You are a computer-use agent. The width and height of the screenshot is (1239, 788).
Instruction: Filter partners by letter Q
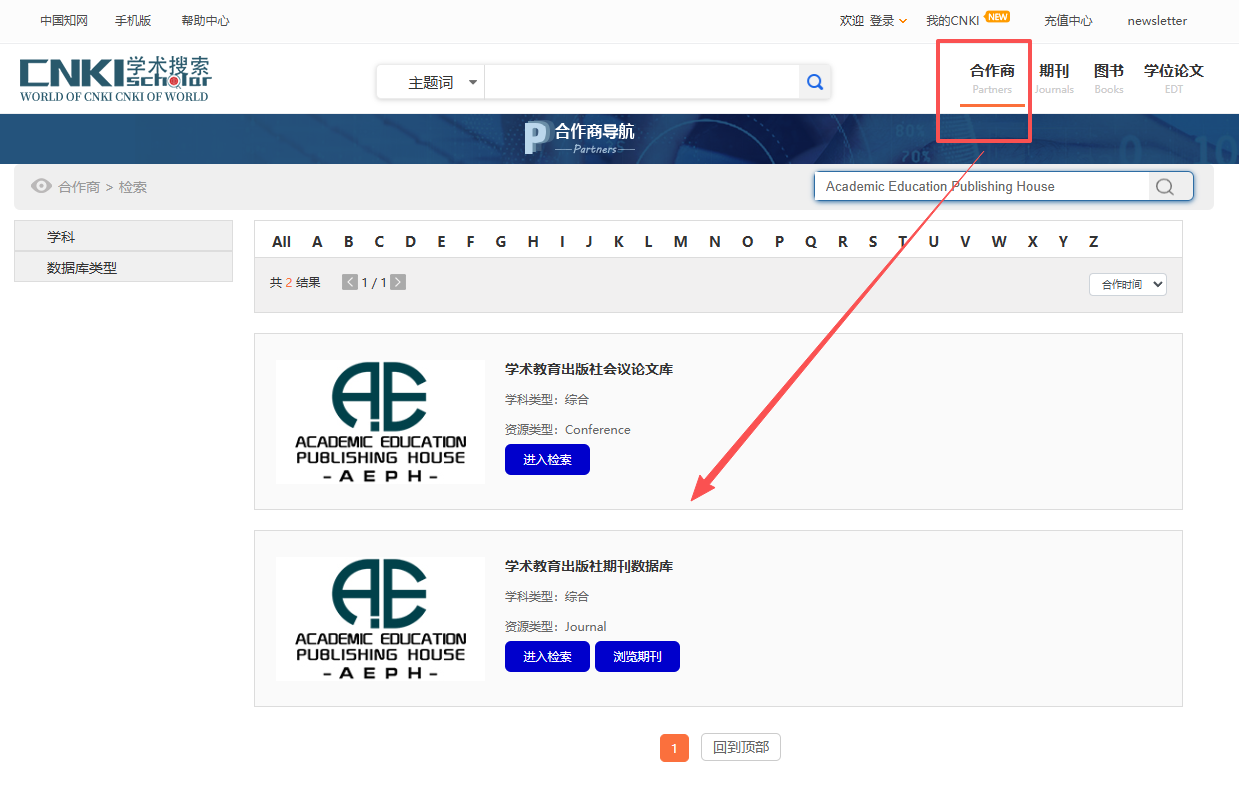click(x=810, y=241)
